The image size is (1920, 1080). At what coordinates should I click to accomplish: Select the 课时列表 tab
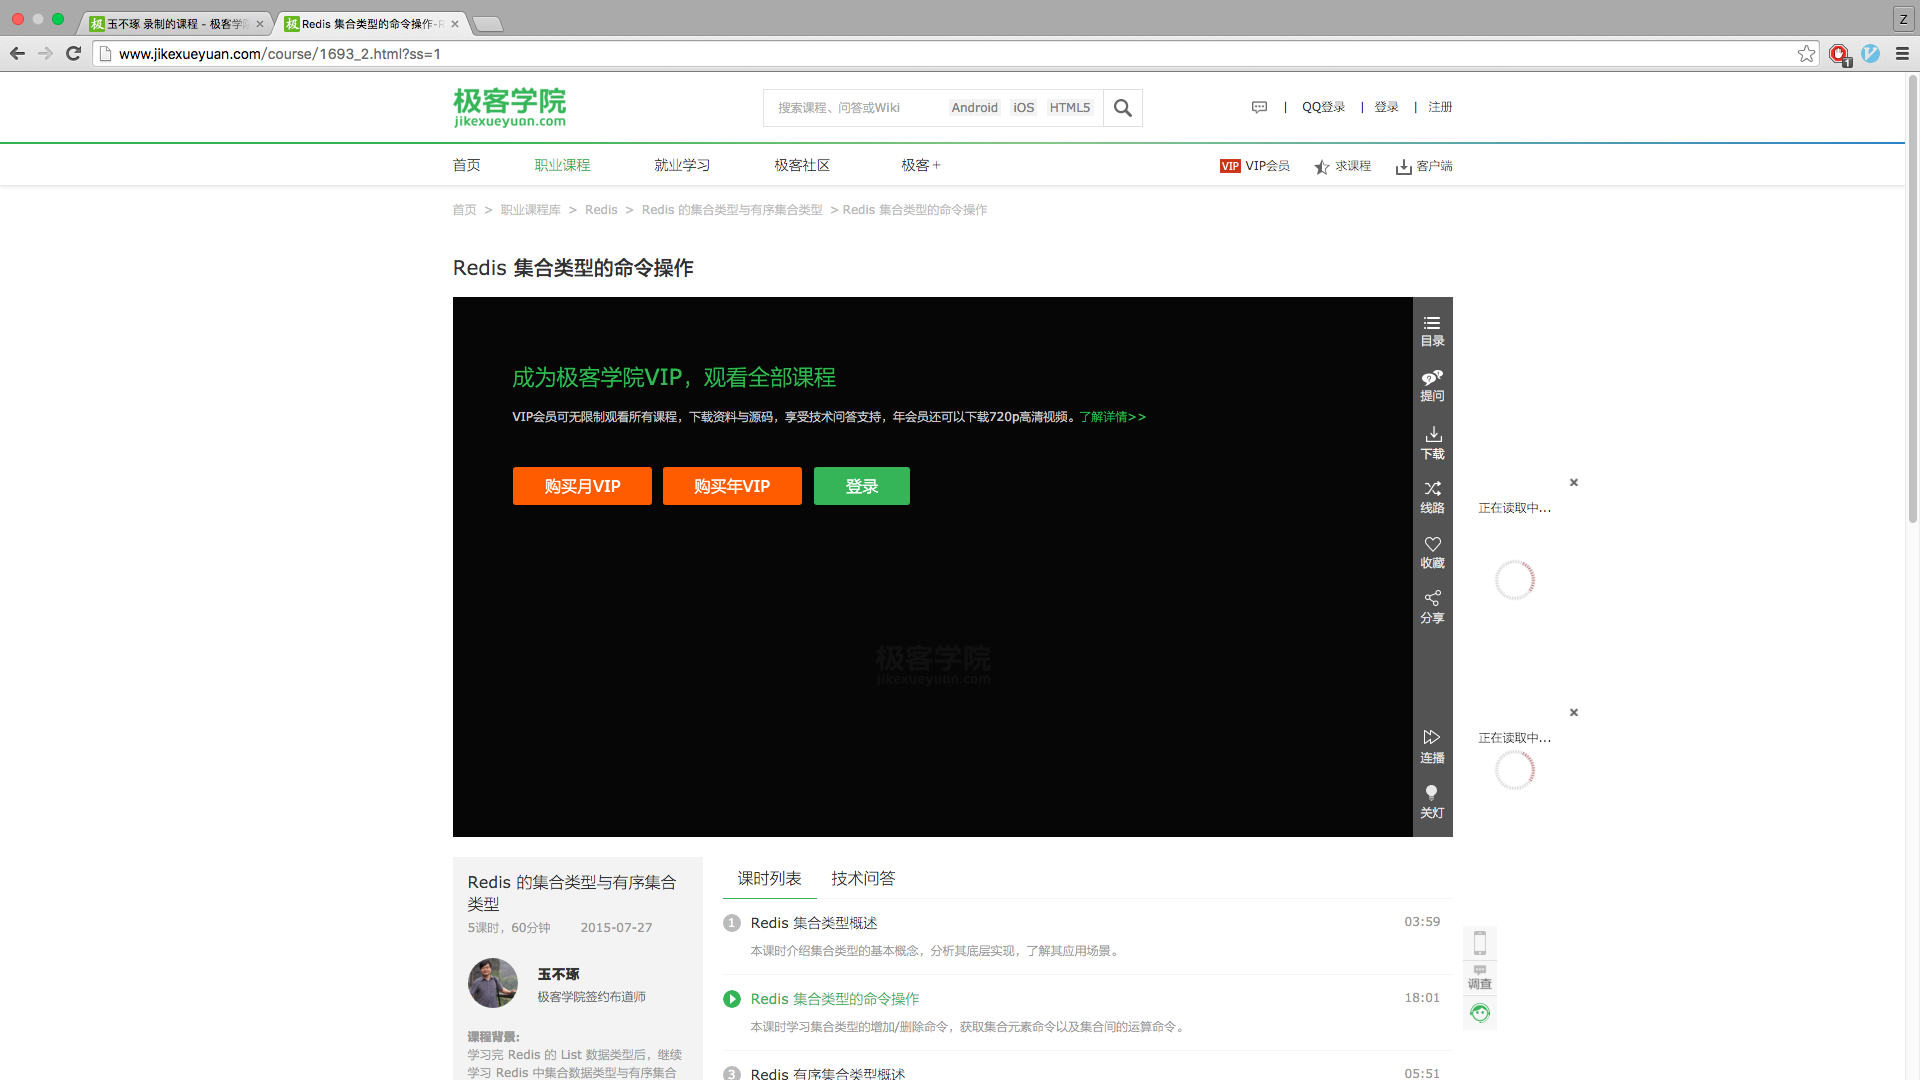click(x=769, y=878)
